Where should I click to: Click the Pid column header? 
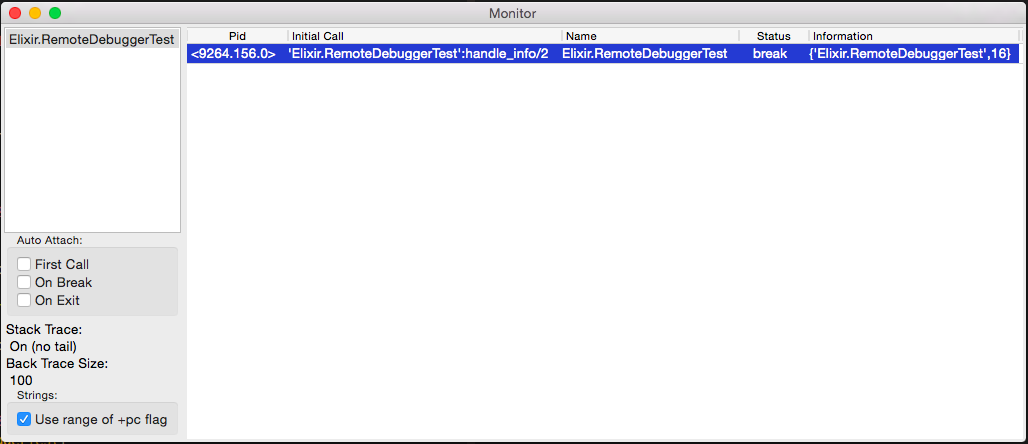[x=237, y=36]
